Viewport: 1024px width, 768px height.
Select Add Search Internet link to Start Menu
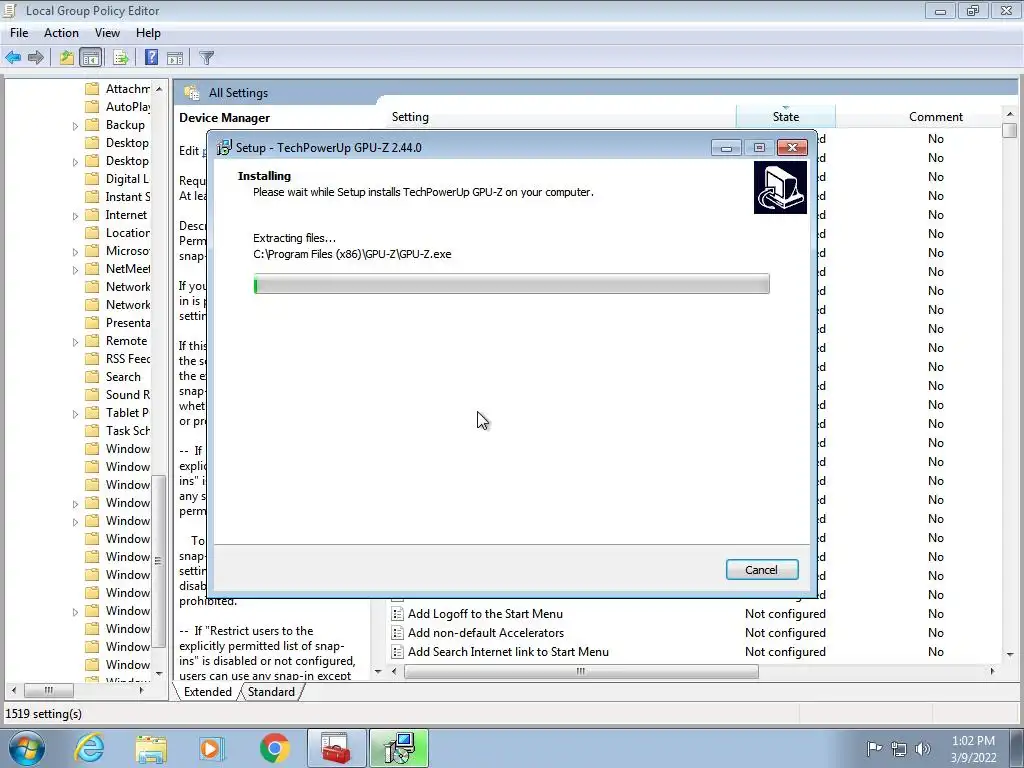508,652
